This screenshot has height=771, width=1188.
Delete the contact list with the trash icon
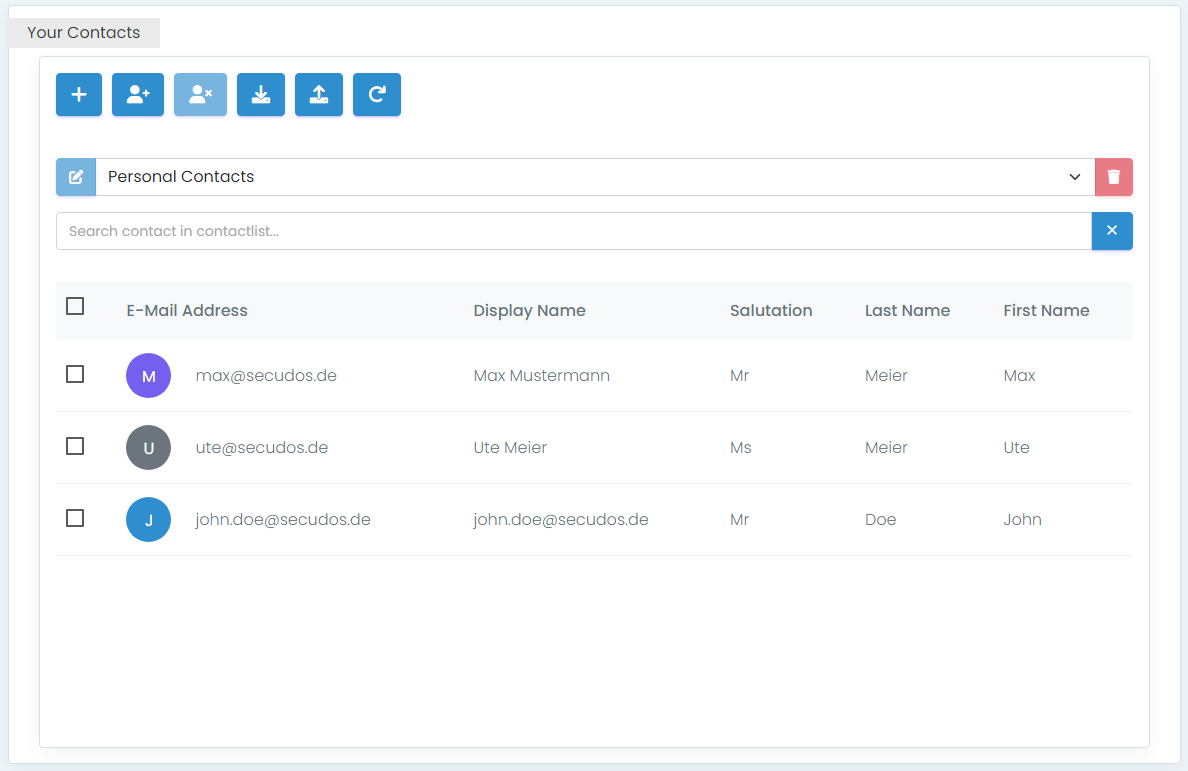tap(1114, 177)
